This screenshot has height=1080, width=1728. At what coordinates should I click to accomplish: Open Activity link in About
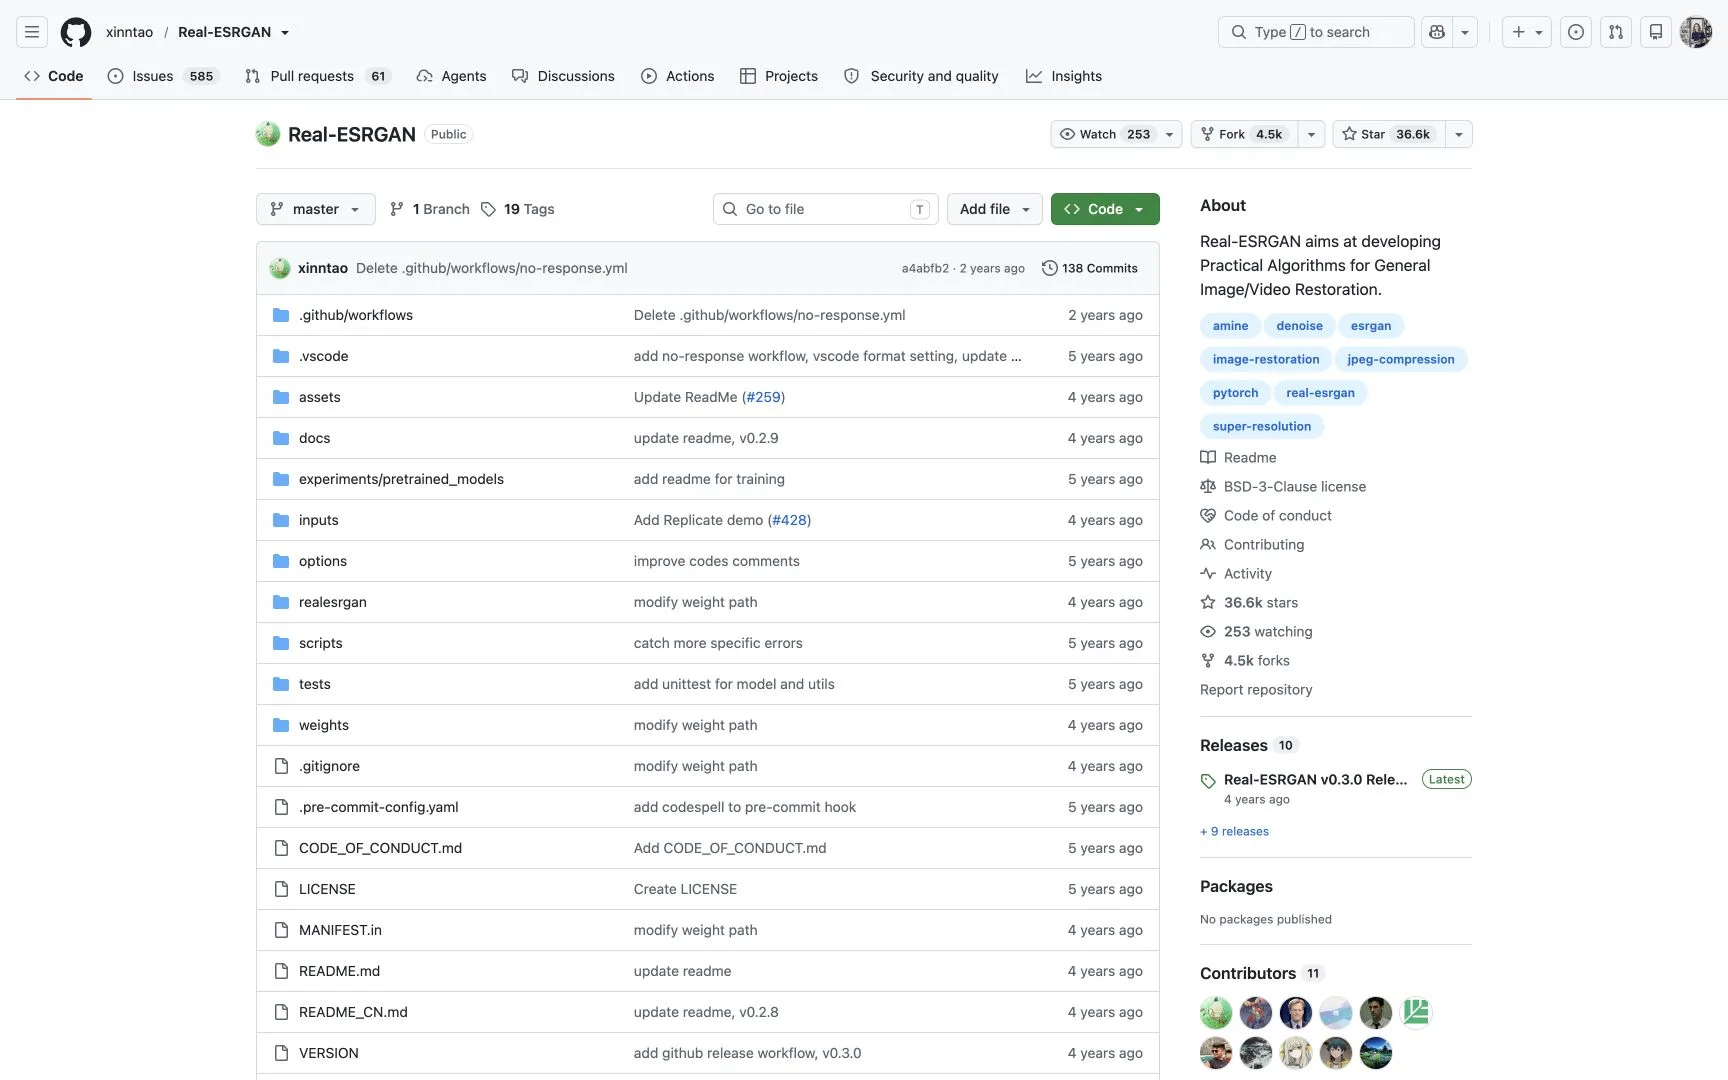point(1236,573)
